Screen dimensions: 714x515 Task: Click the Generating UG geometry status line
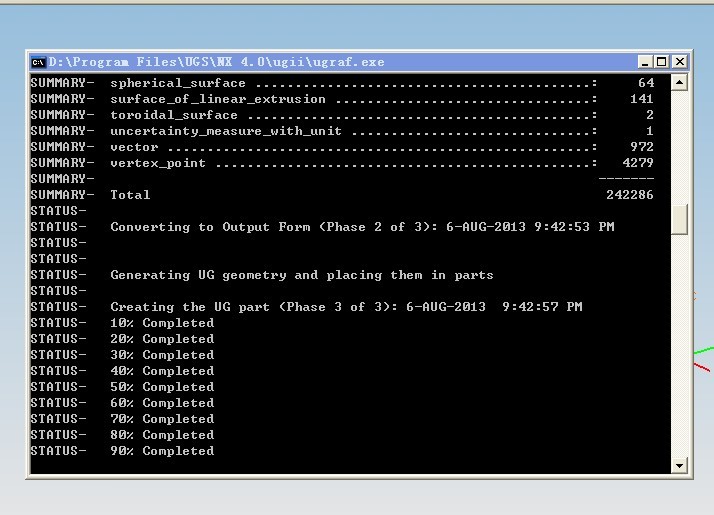301,275
